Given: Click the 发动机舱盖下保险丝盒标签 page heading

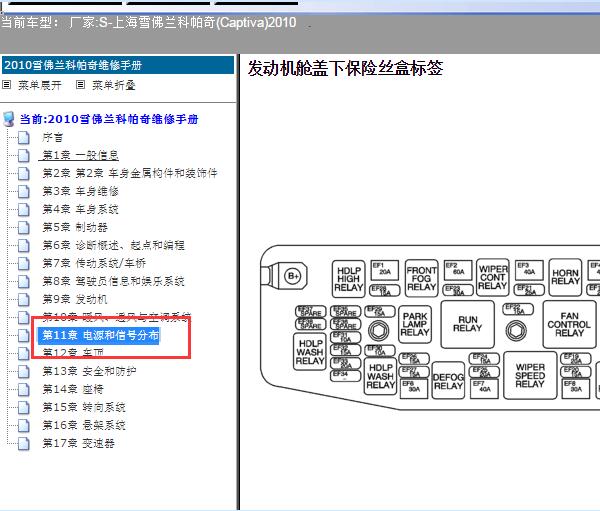Looking at the screenshot, I should coord(345,68).
